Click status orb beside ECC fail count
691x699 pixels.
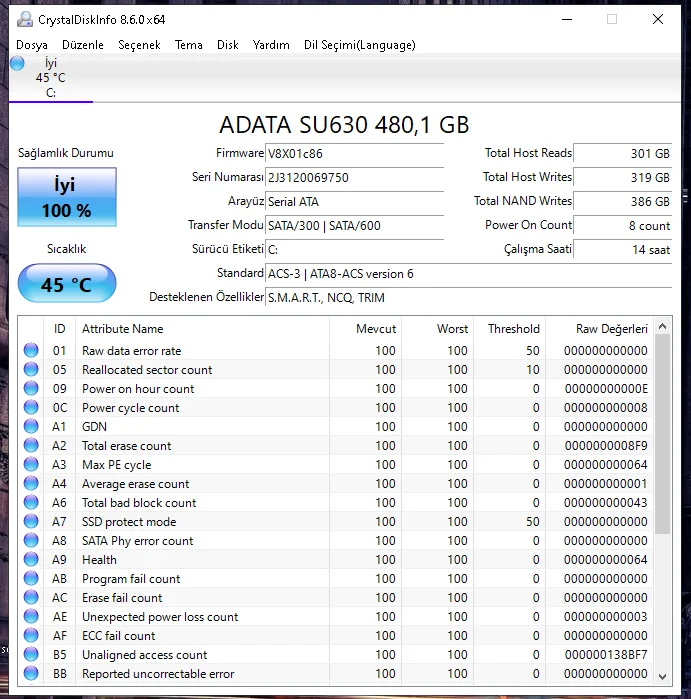pyautogui.click(x=31, y=636)
